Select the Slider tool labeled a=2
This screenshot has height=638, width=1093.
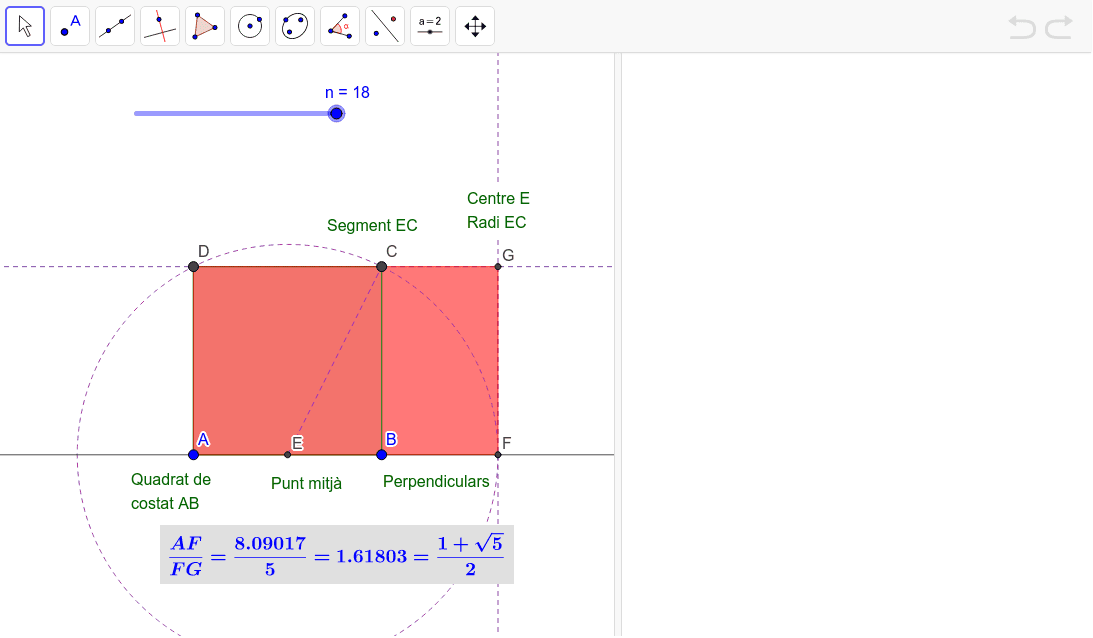pyautogui.click(x=429, y=26)
